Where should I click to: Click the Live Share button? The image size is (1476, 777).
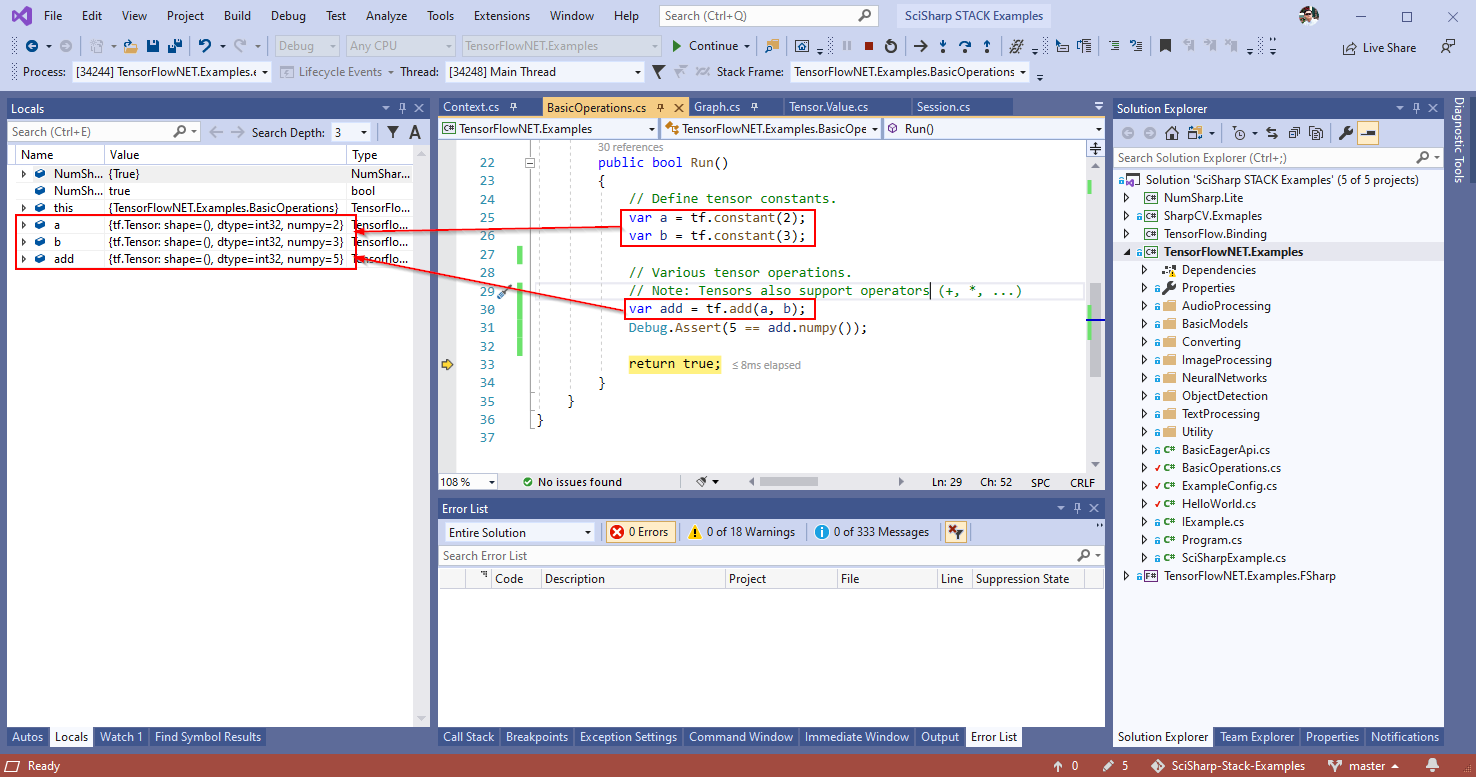coord(1379,47)
